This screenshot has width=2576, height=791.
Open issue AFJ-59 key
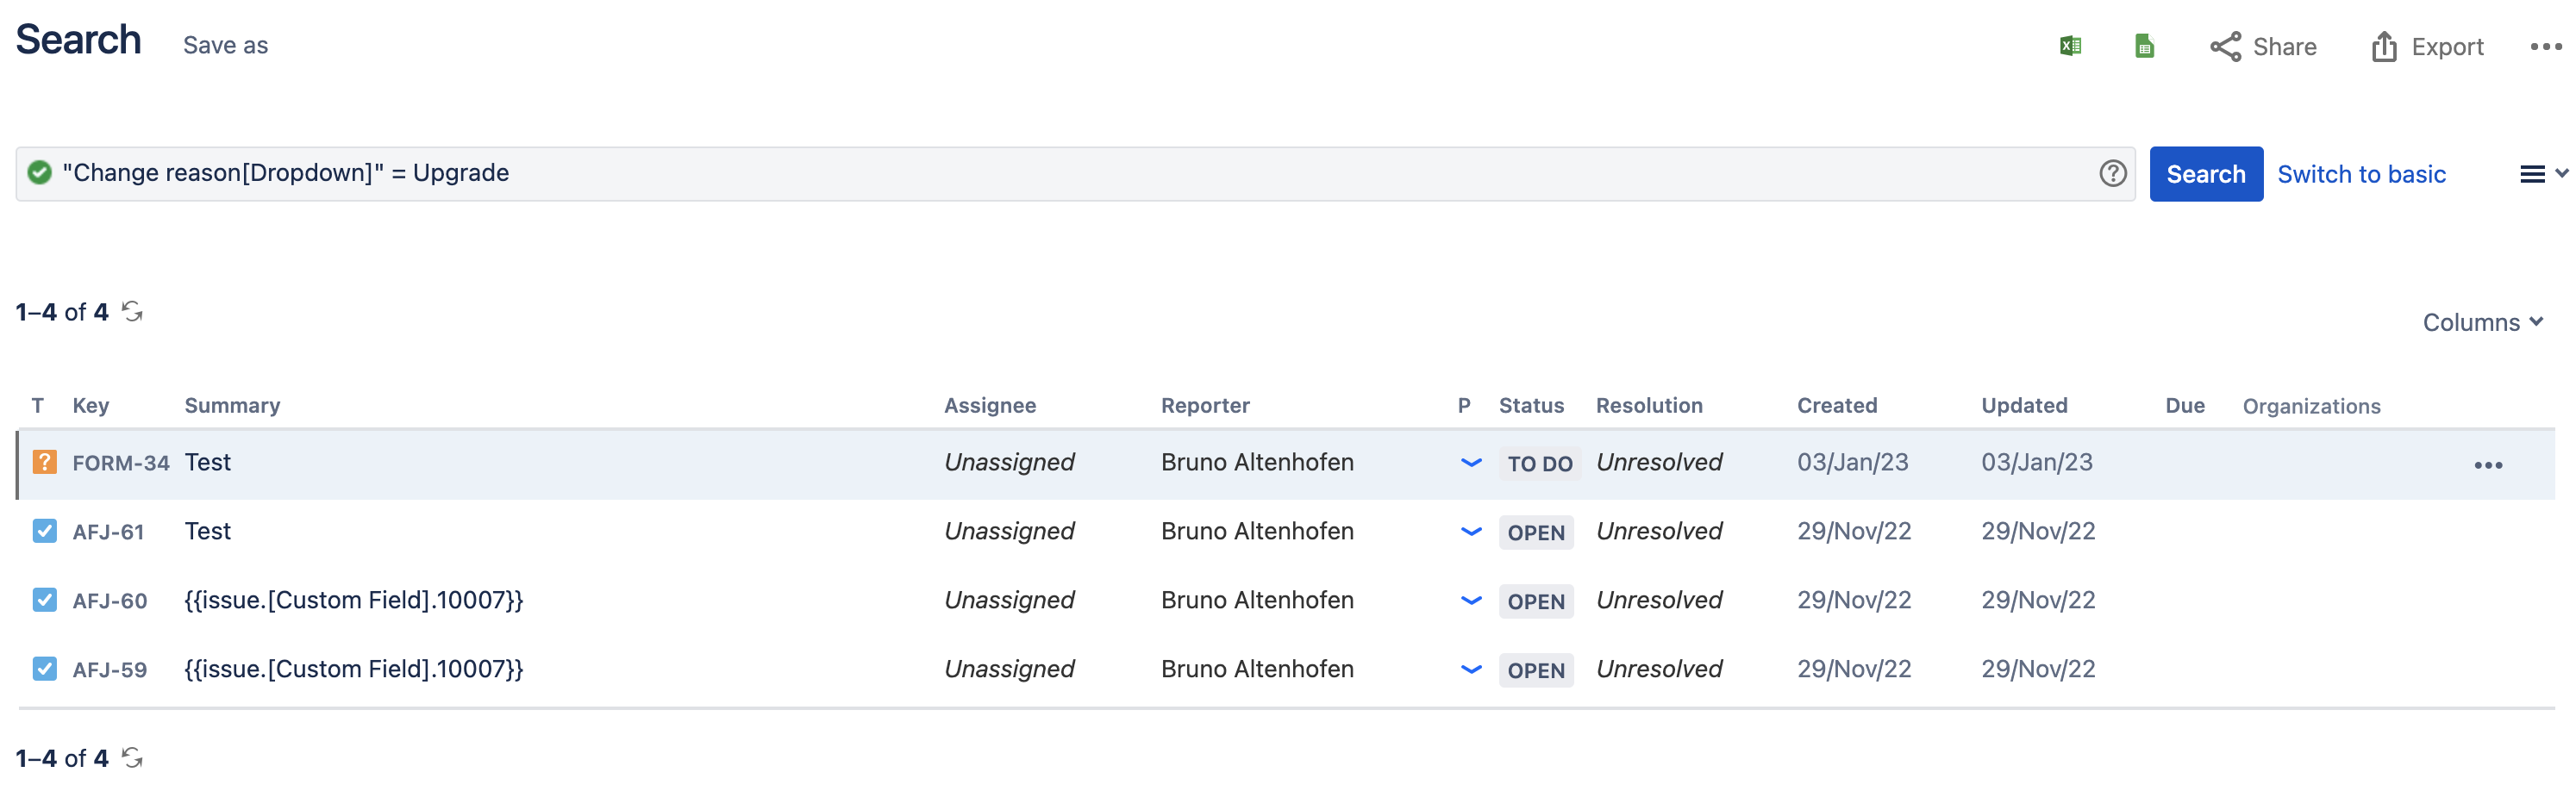[110, 669]
